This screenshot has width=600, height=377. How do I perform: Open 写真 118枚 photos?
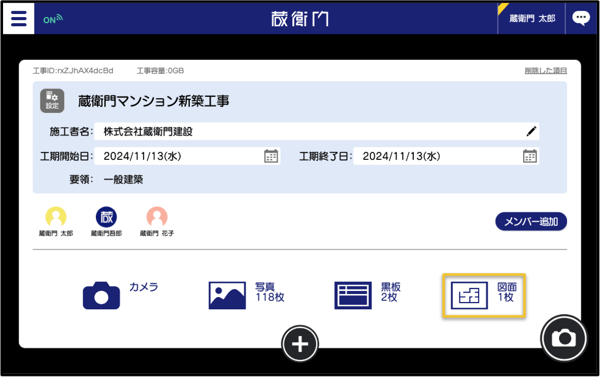(x=246, y=295)
